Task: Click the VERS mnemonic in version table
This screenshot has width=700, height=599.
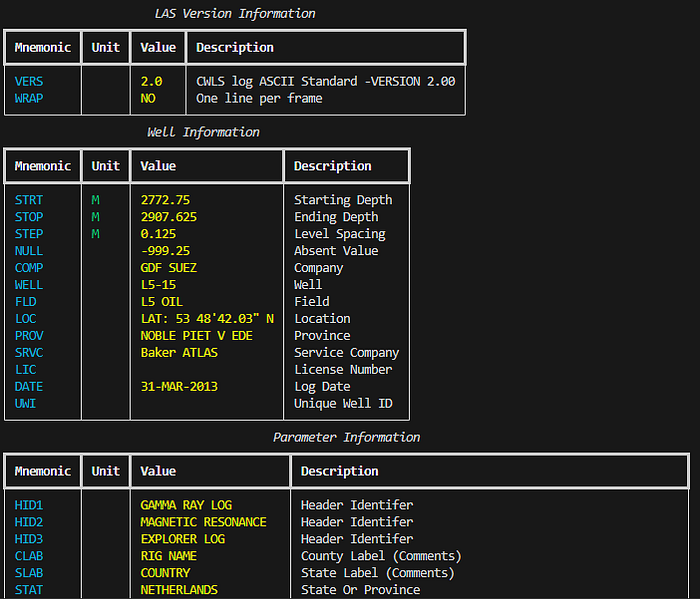Action: tap(29, 81)
